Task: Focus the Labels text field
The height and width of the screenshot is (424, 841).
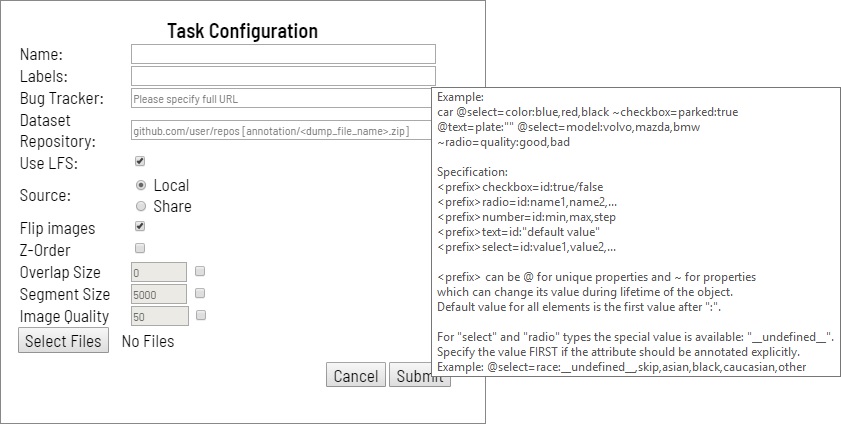Action: pos(283,76)
